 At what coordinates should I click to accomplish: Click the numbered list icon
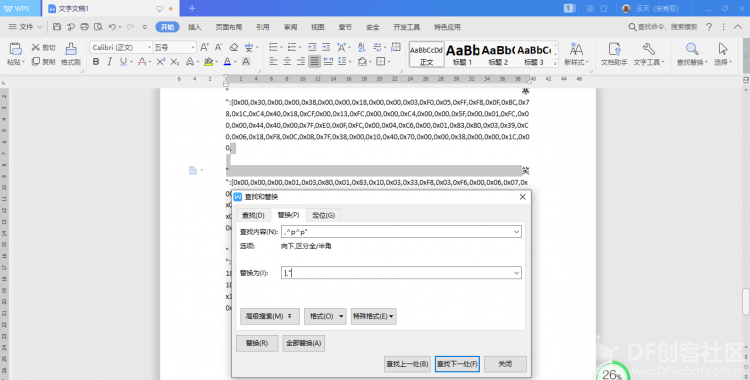coord(292,47)
